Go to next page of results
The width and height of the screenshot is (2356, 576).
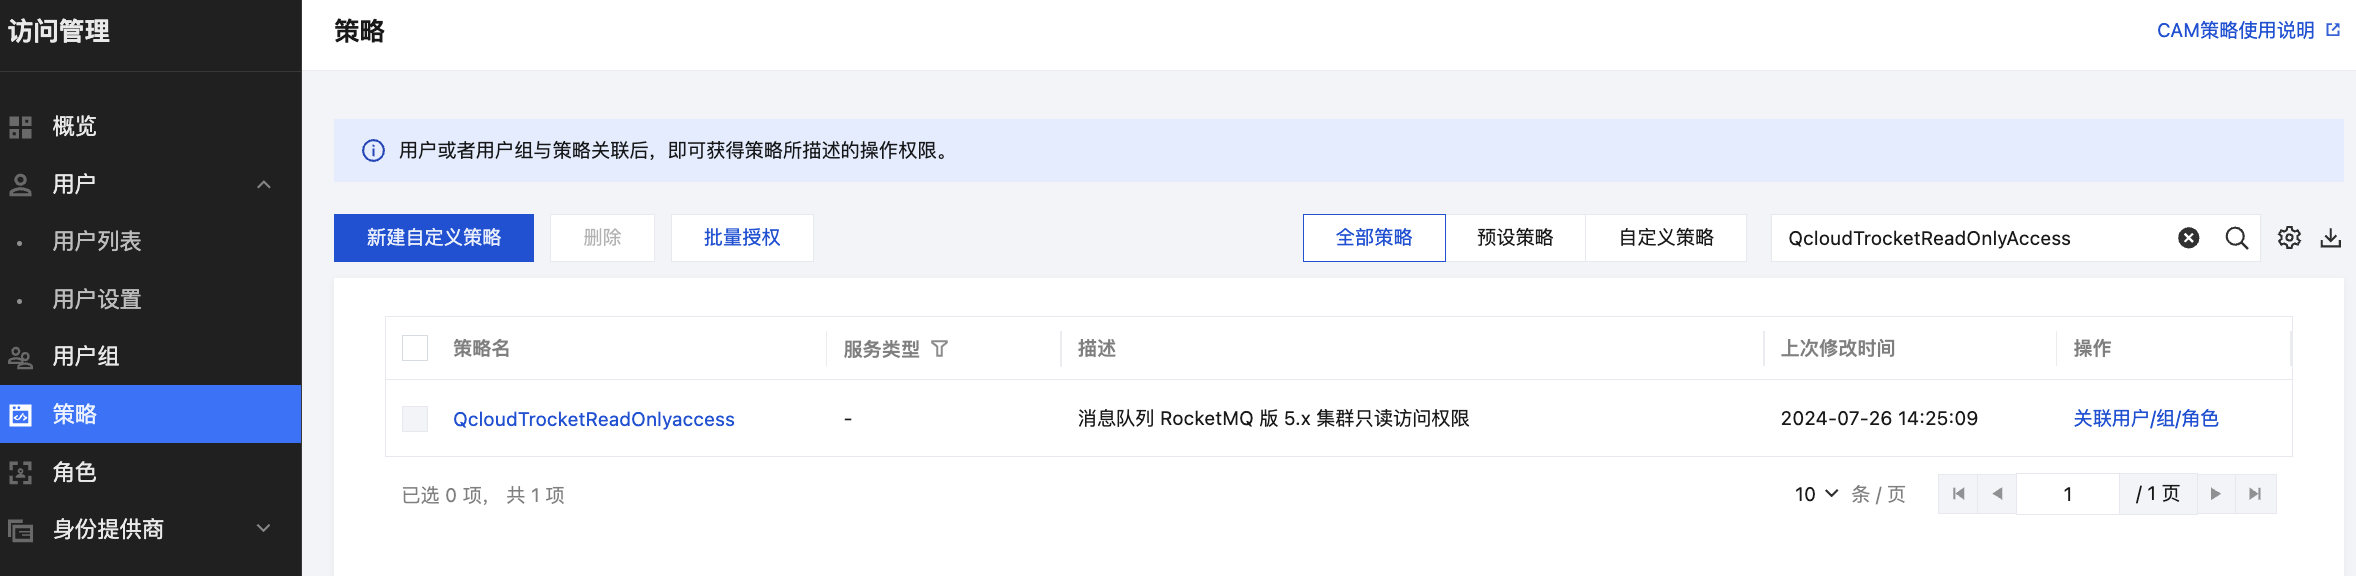[x=2216, y=494]
